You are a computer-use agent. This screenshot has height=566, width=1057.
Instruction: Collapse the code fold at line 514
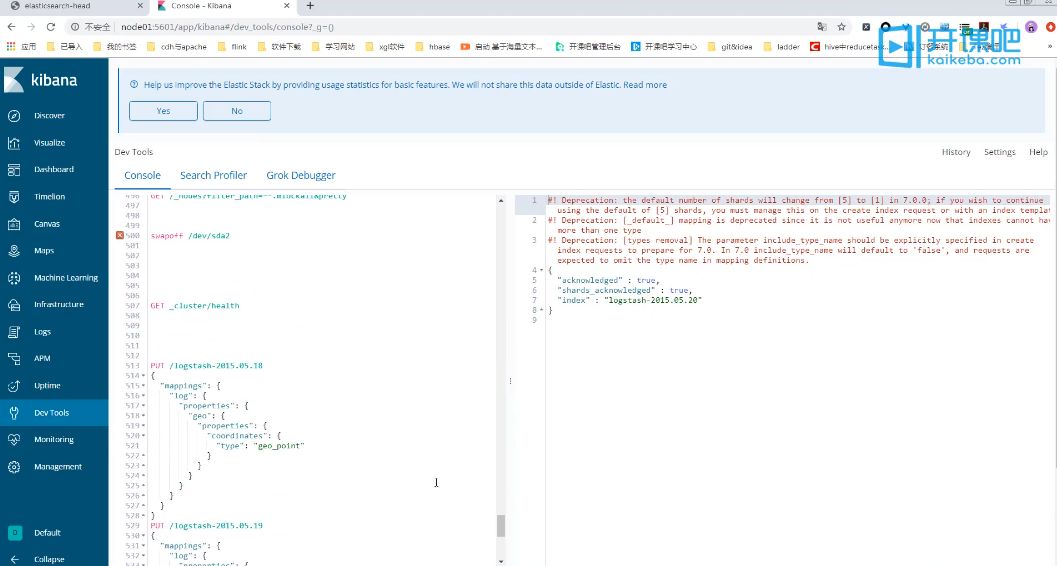point(143,376)
